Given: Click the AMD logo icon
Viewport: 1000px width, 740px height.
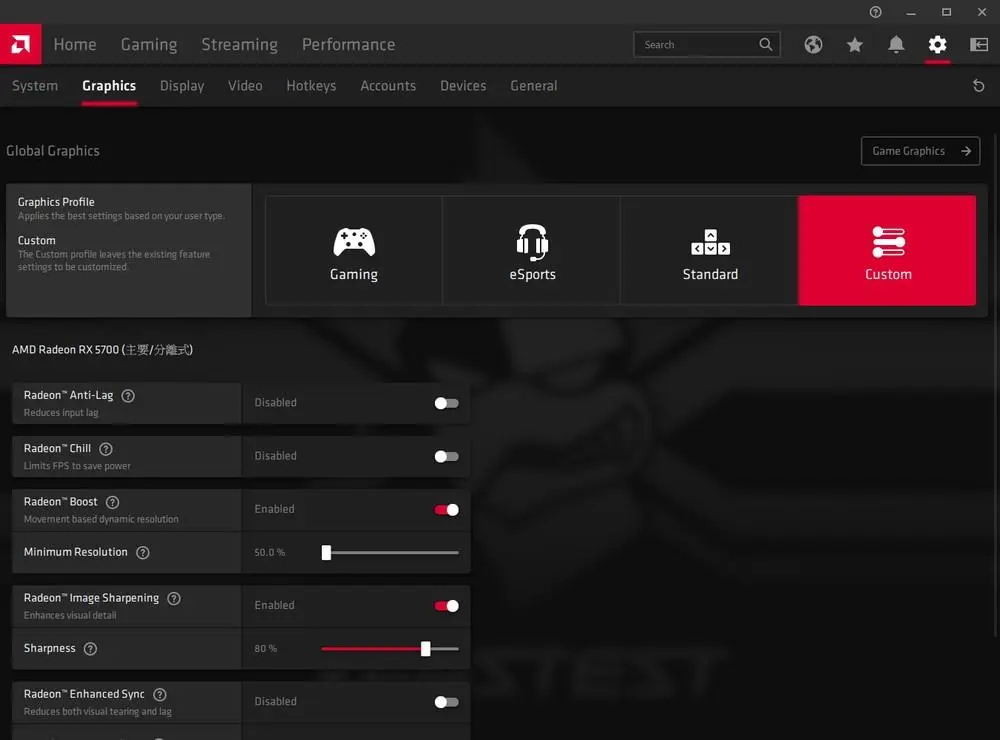Looking at the screenshot, I should pos(20,44).
